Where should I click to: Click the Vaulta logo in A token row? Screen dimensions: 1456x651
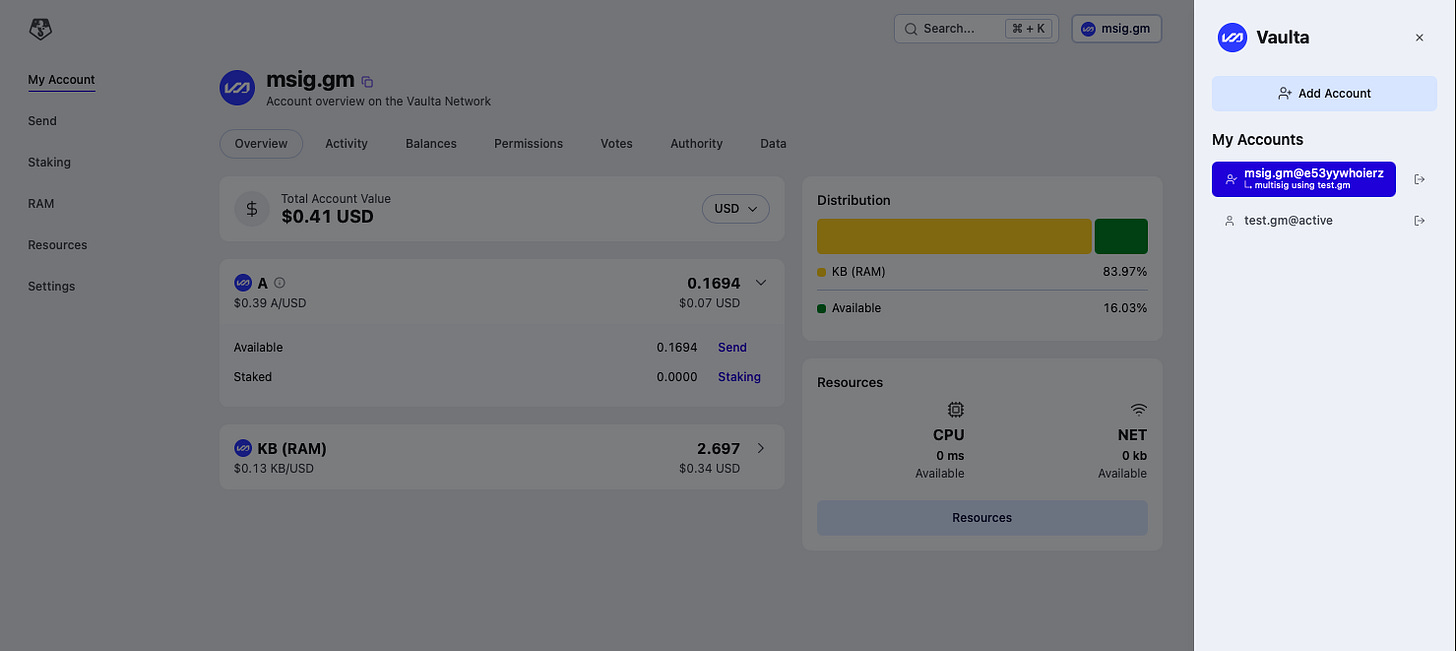click(242, 283)
